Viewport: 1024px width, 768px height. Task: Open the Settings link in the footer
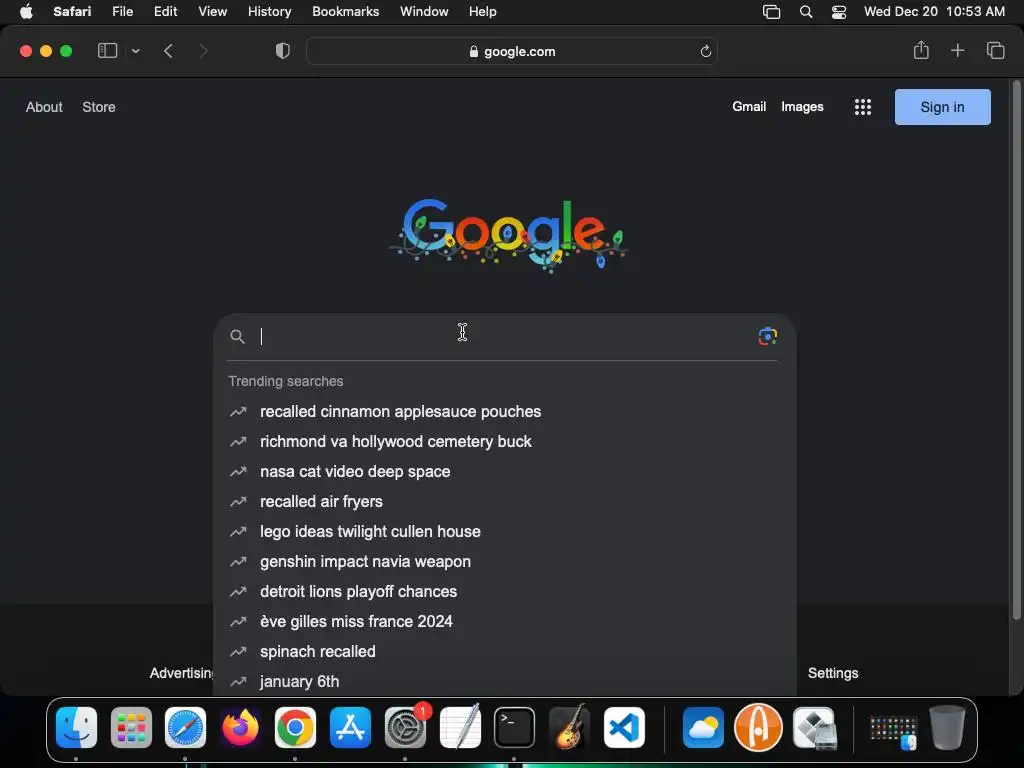coord(833,673)
